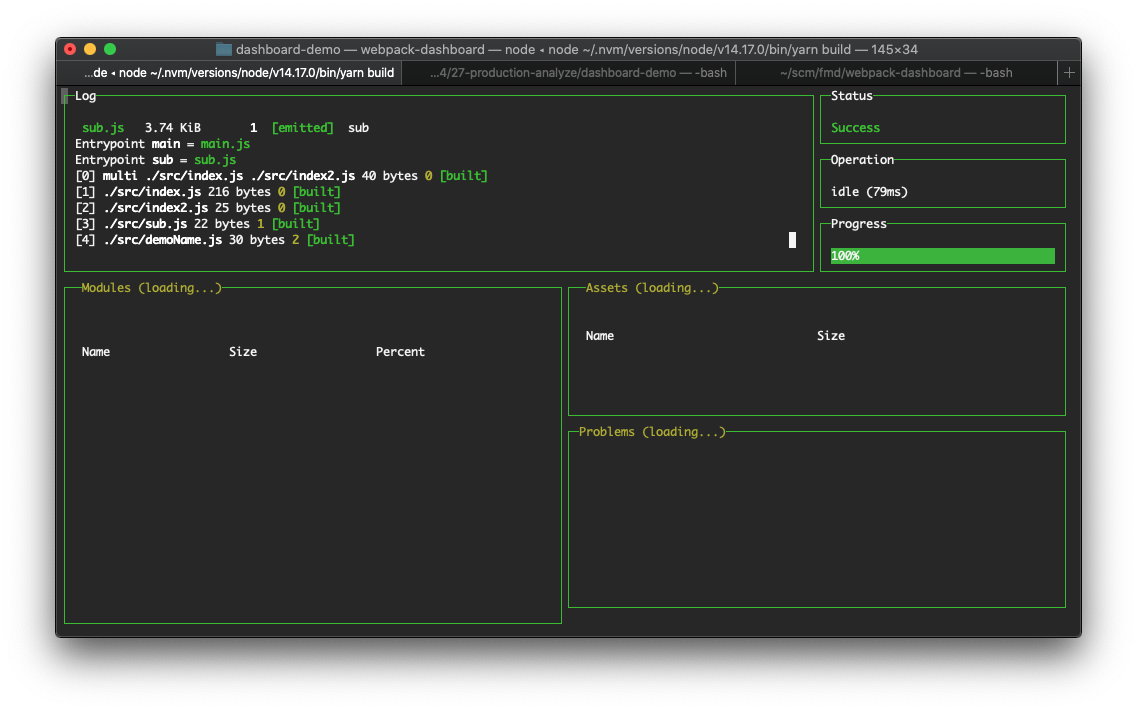Switch to the dashboard-demo bash tab
The image size is (1137, 711).
tap(568, 72)
